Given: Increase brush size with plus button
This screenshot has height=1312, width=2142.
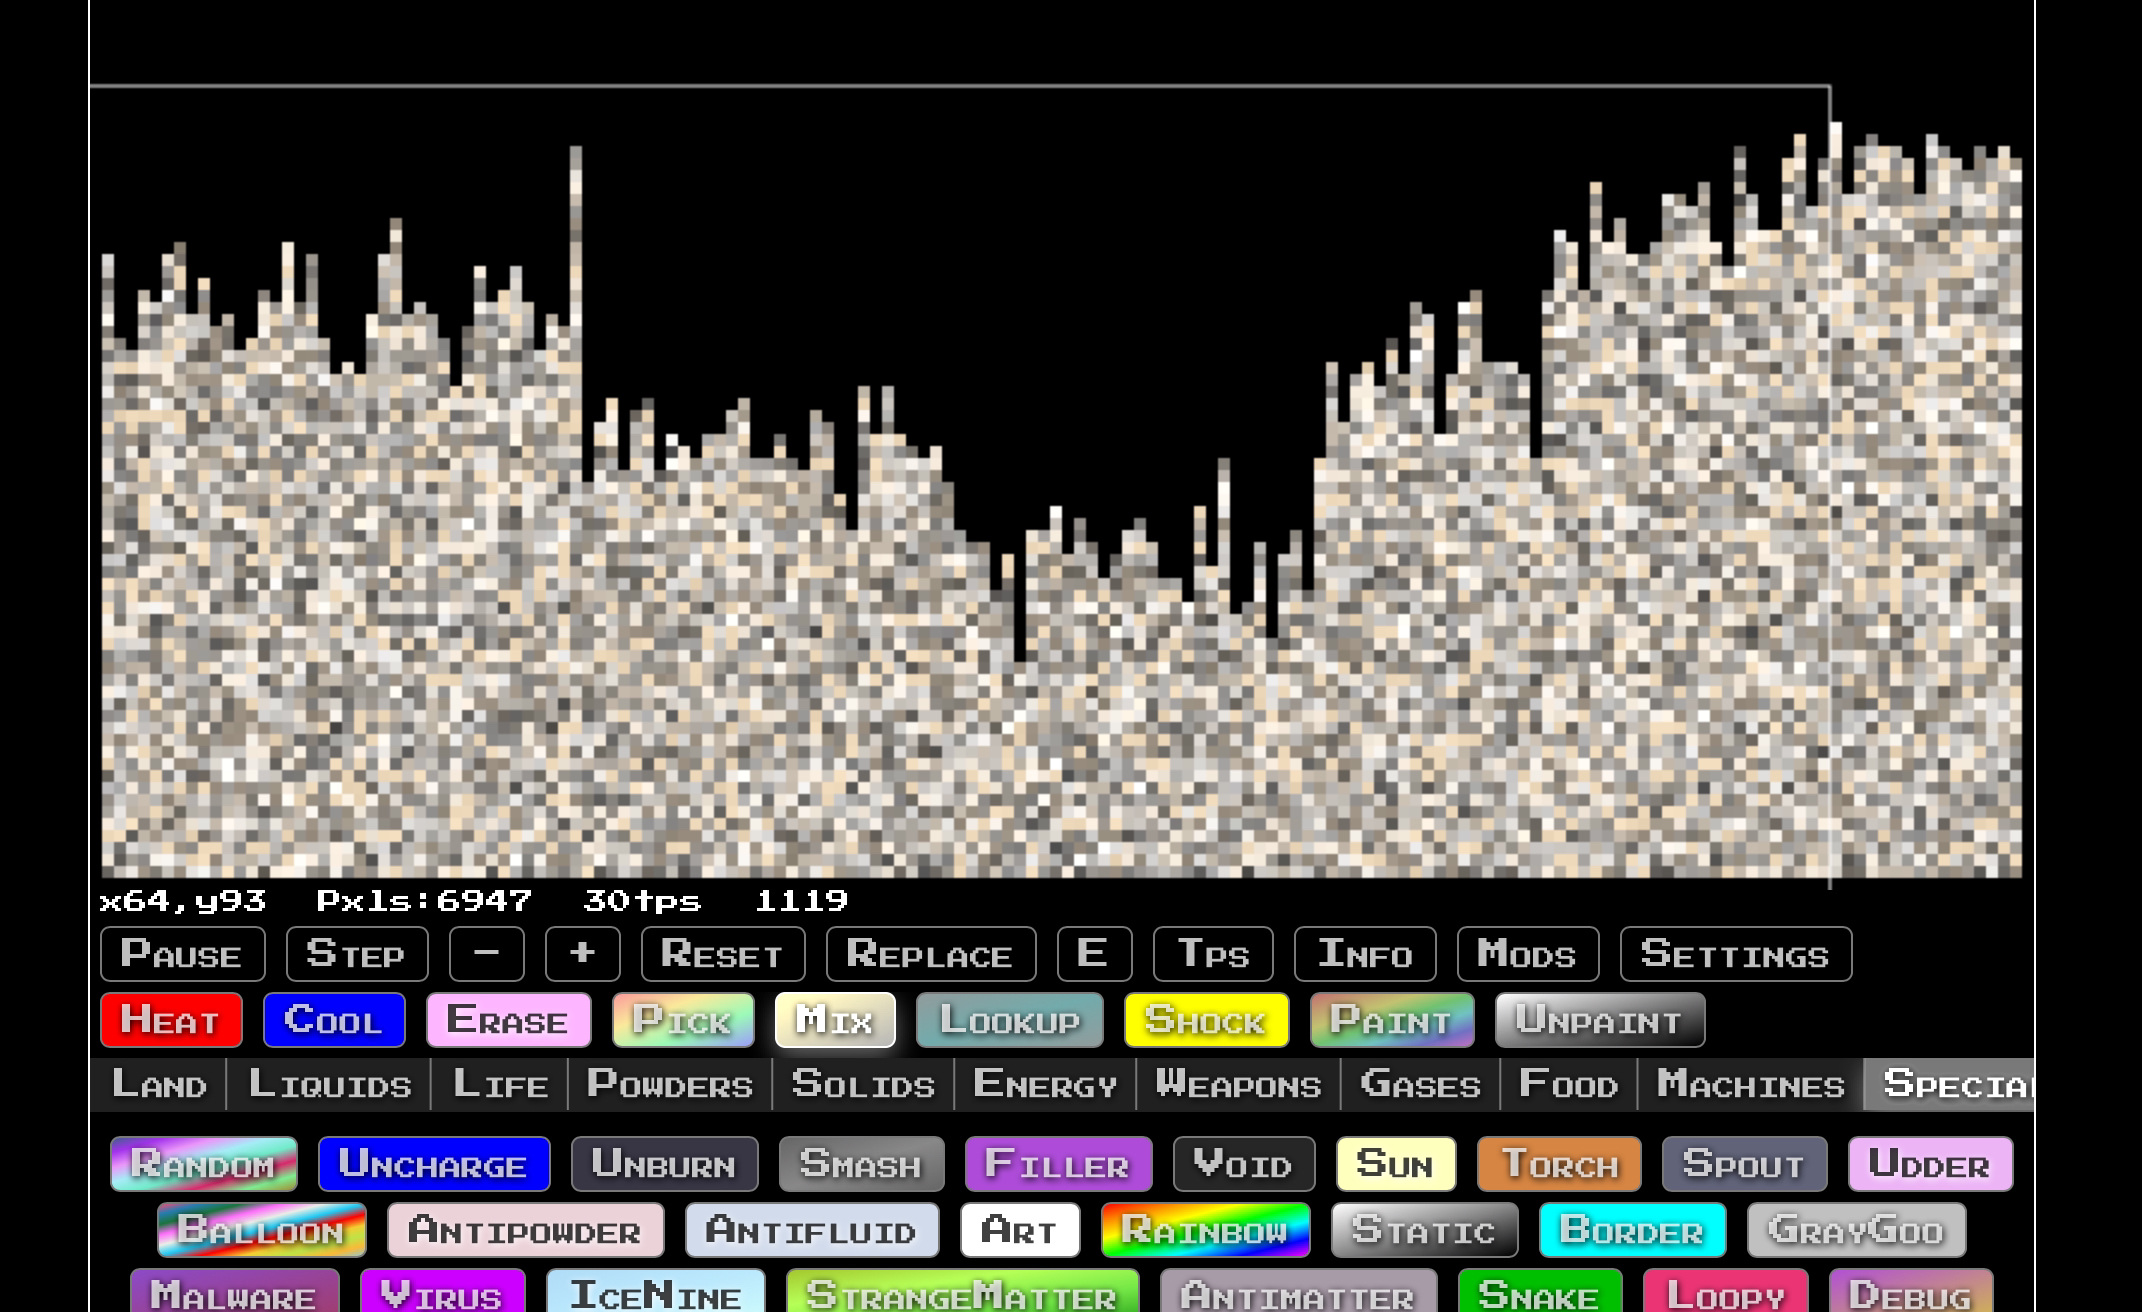Looking at the screenshot, I should point(582,954).
